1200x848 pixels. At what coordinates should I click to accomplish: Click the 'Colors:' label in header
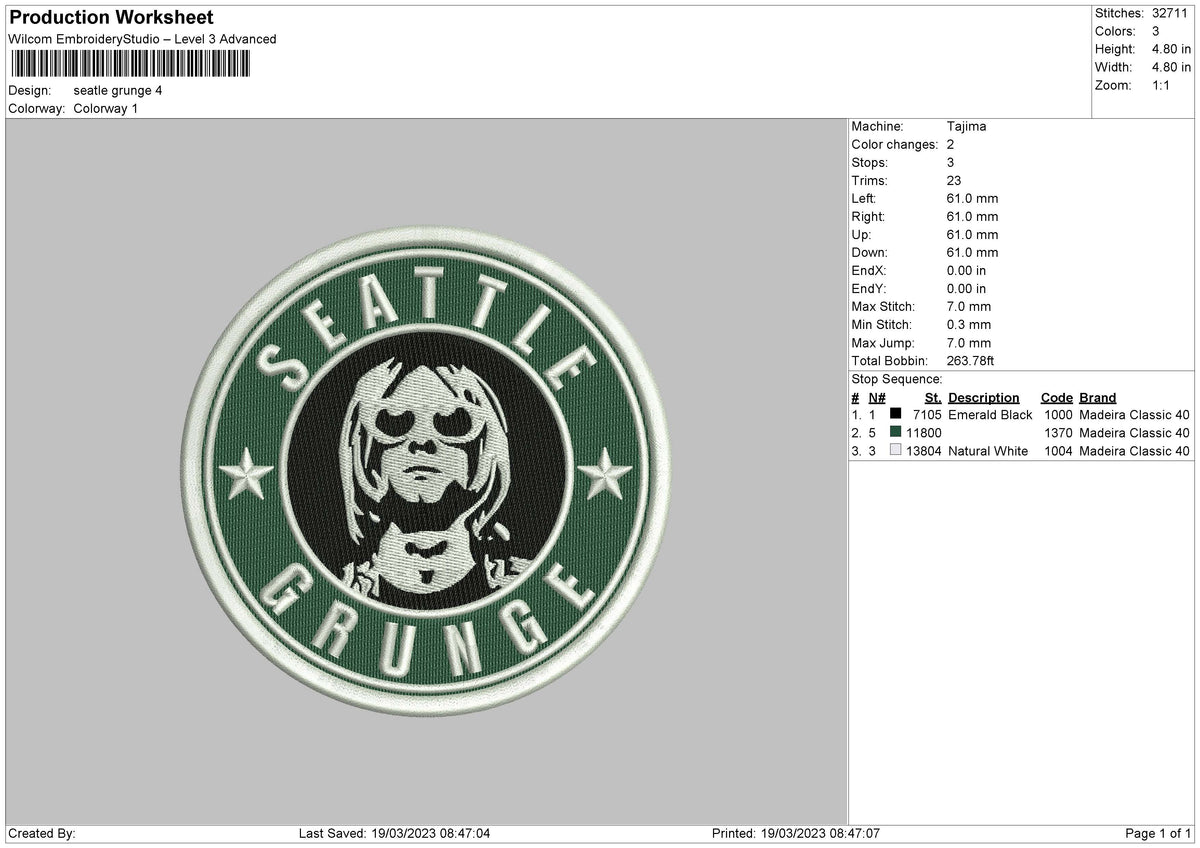[1115, 31]
